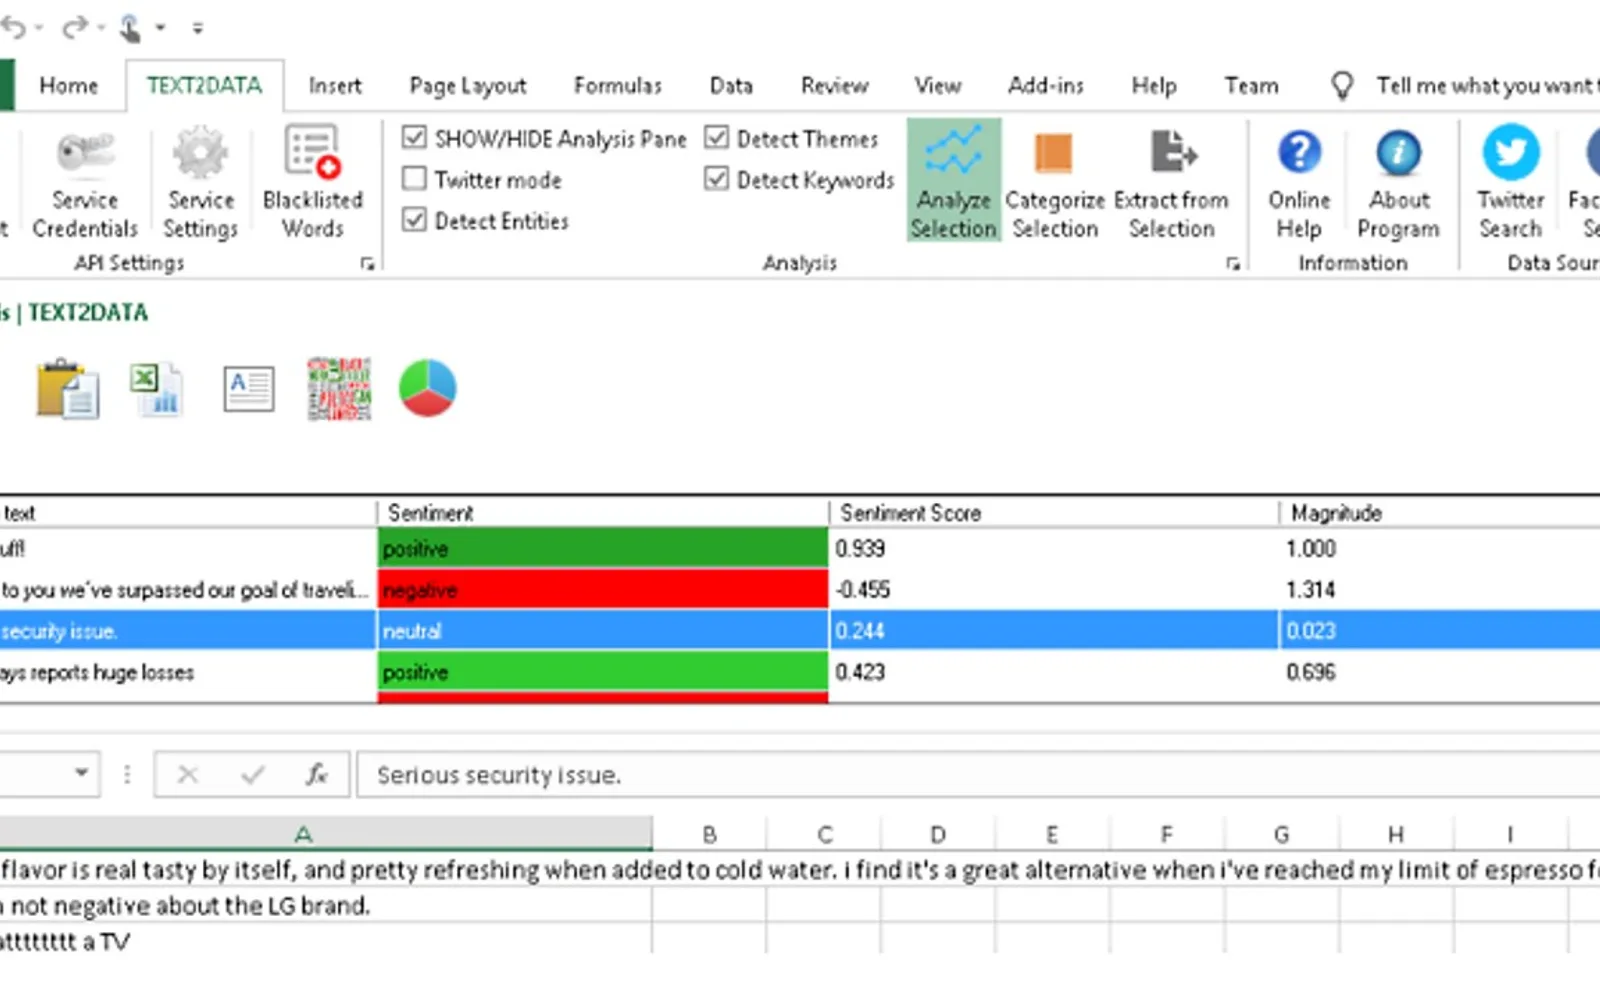Select column A header
1600x1000 pixels.
click(325, 833)
